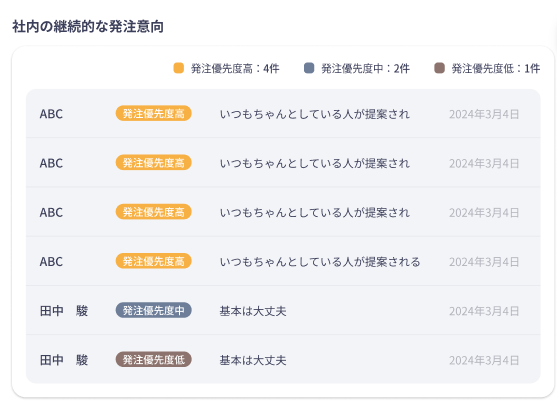Image resolution: width=557 pixels, height=405 pixels.
Task: Click the date in the 発注優先度中 row
Action: pos(484,311)
